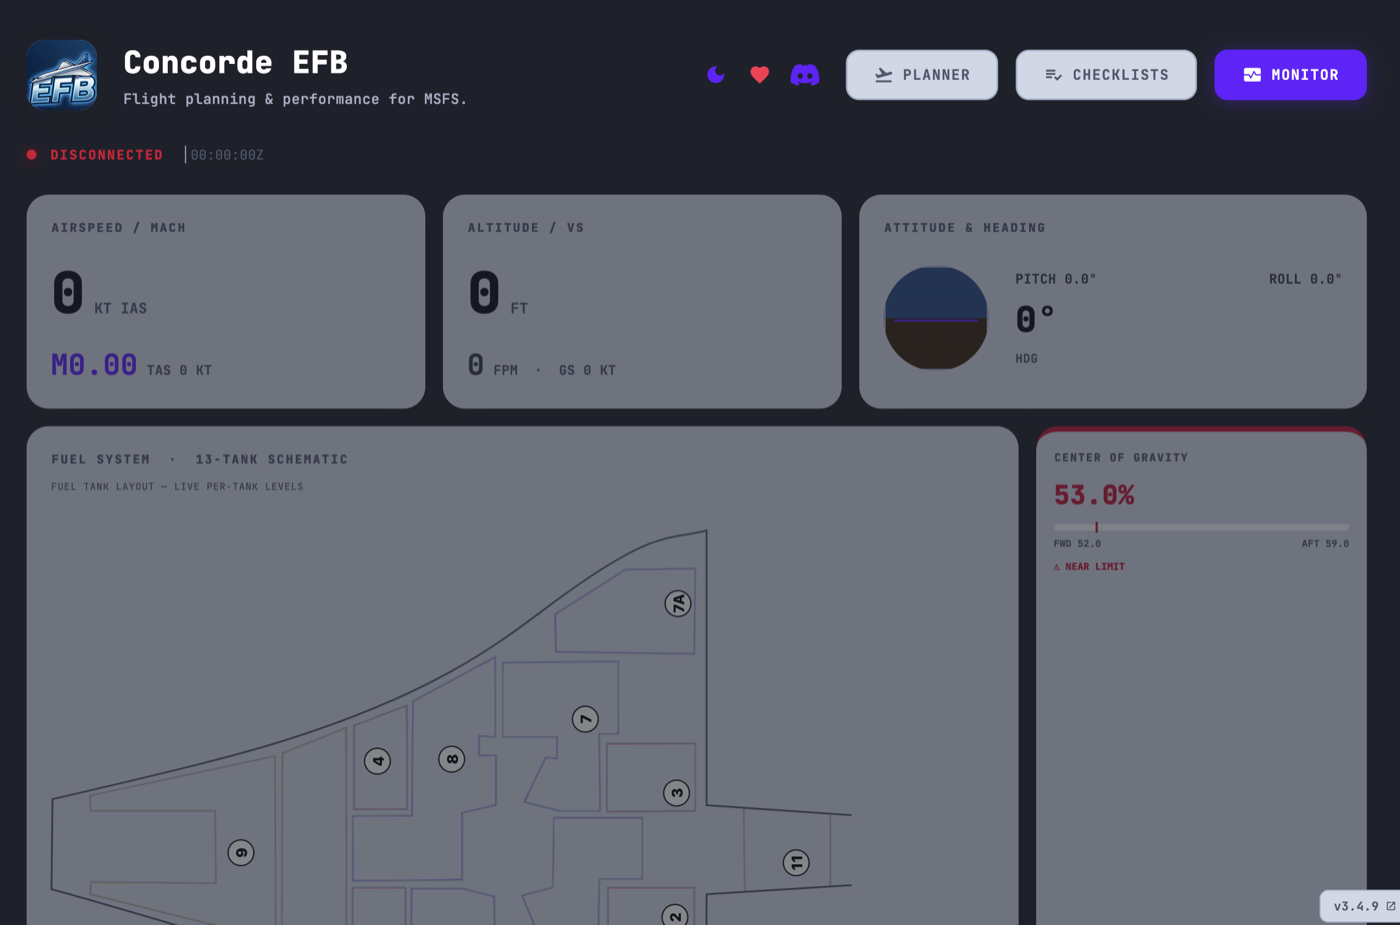Click the 0 FT altitude readout

tap(498, 293)
